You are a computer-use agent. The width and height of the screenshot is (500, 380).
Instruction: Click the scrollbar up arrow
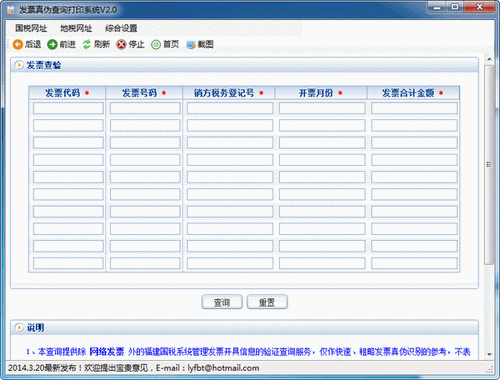click(489, 59)
